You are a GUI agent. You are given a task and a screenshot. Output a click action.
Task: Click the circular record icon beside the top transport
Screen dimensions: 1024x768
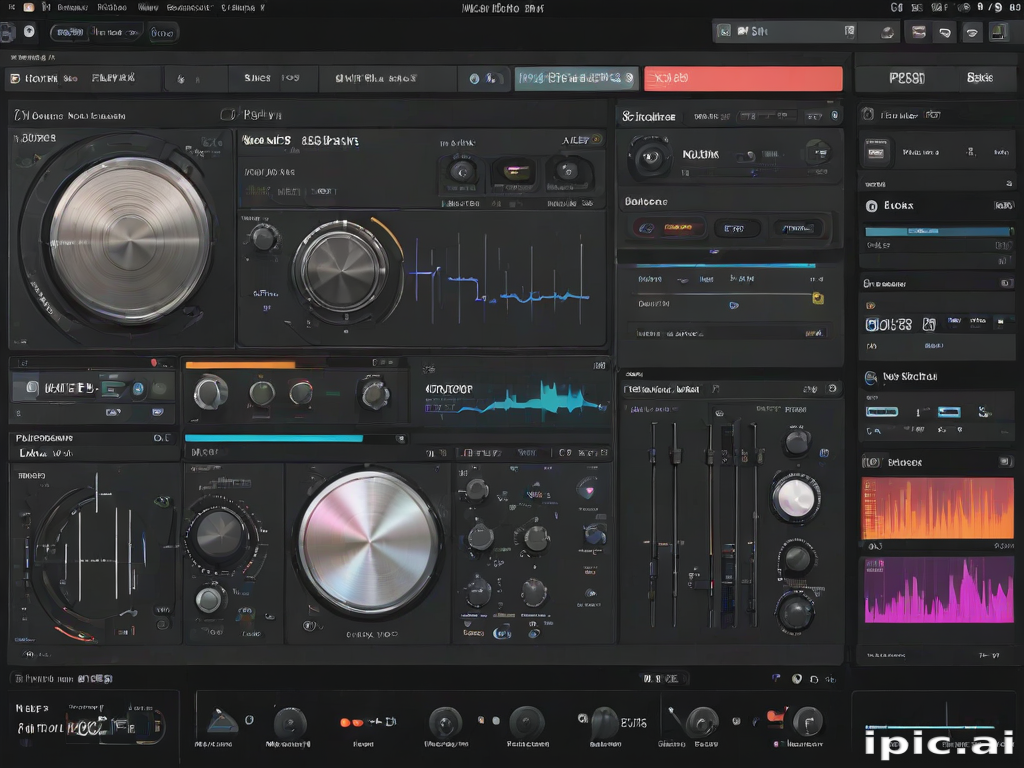[30, 31]
